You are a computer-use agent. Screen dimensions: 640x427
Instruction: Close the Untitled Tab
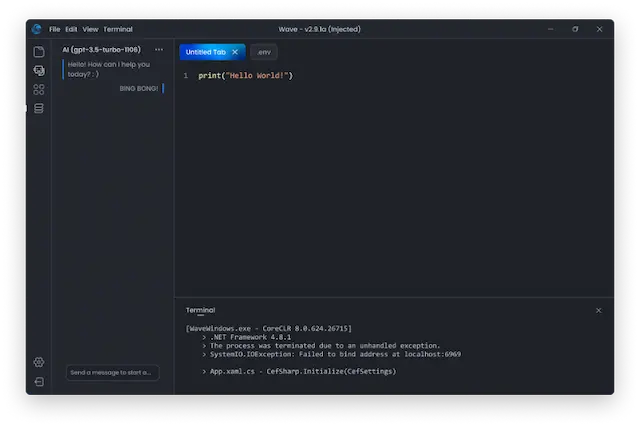tap(235, 52)
